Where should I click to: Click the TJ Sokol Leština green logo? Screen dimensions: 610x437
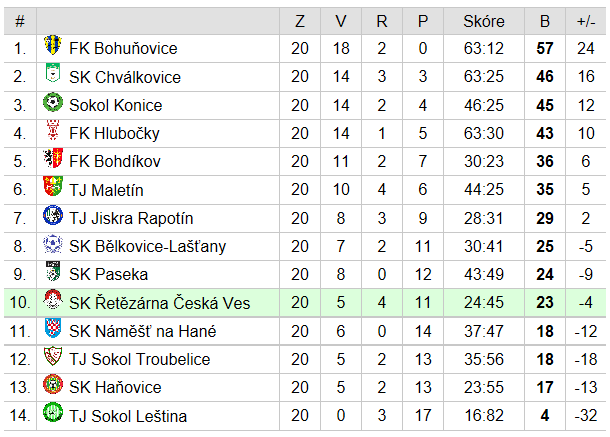pyautogui.click(x=53, y=412)
